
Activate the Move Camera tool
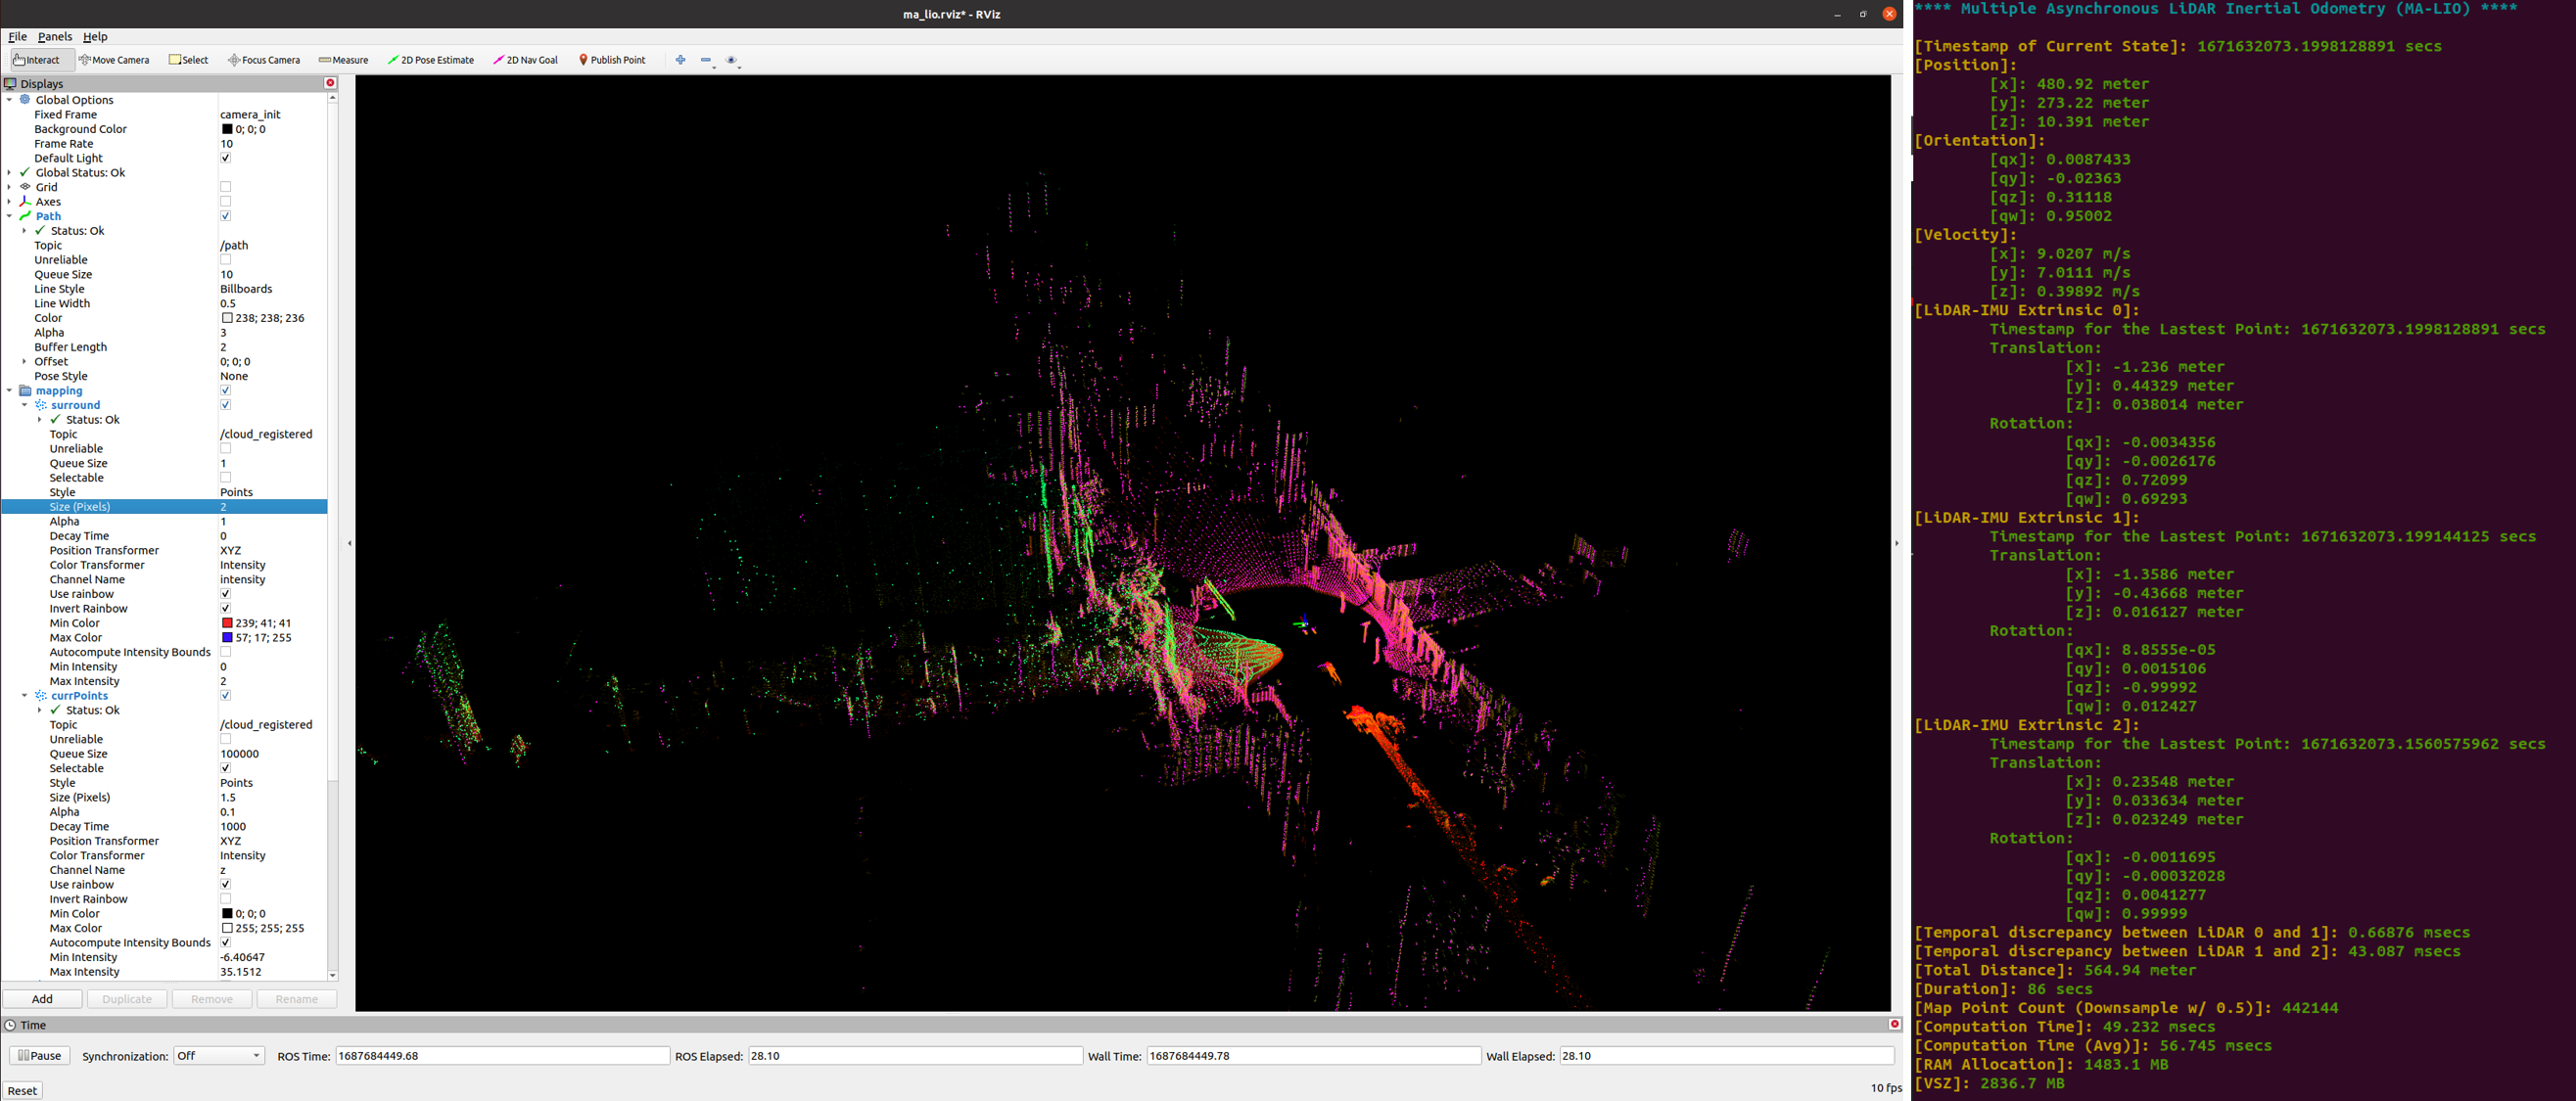[114, 60]
